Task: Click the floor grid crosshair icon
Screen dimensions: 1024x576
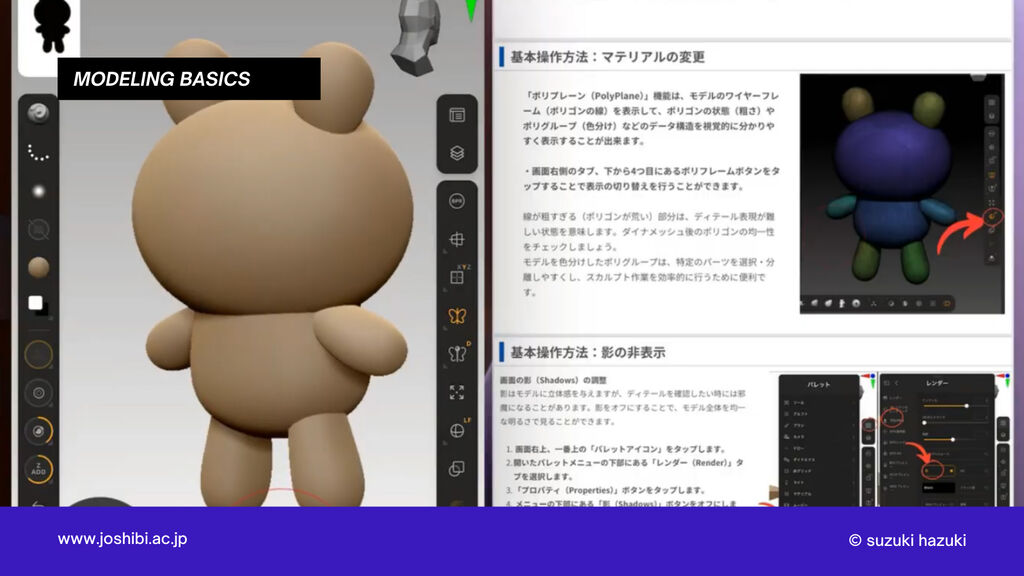Action: (457, 240)
